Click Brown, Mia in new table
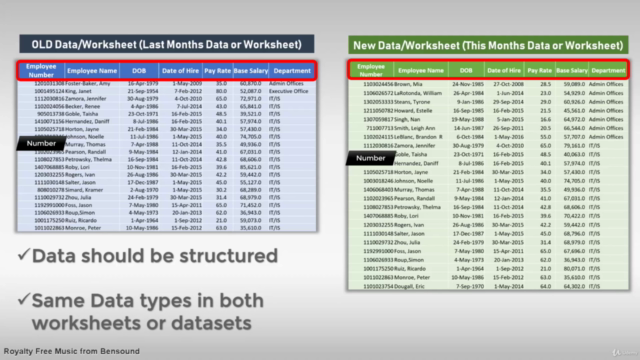640x360 pixels. (408, 84)
